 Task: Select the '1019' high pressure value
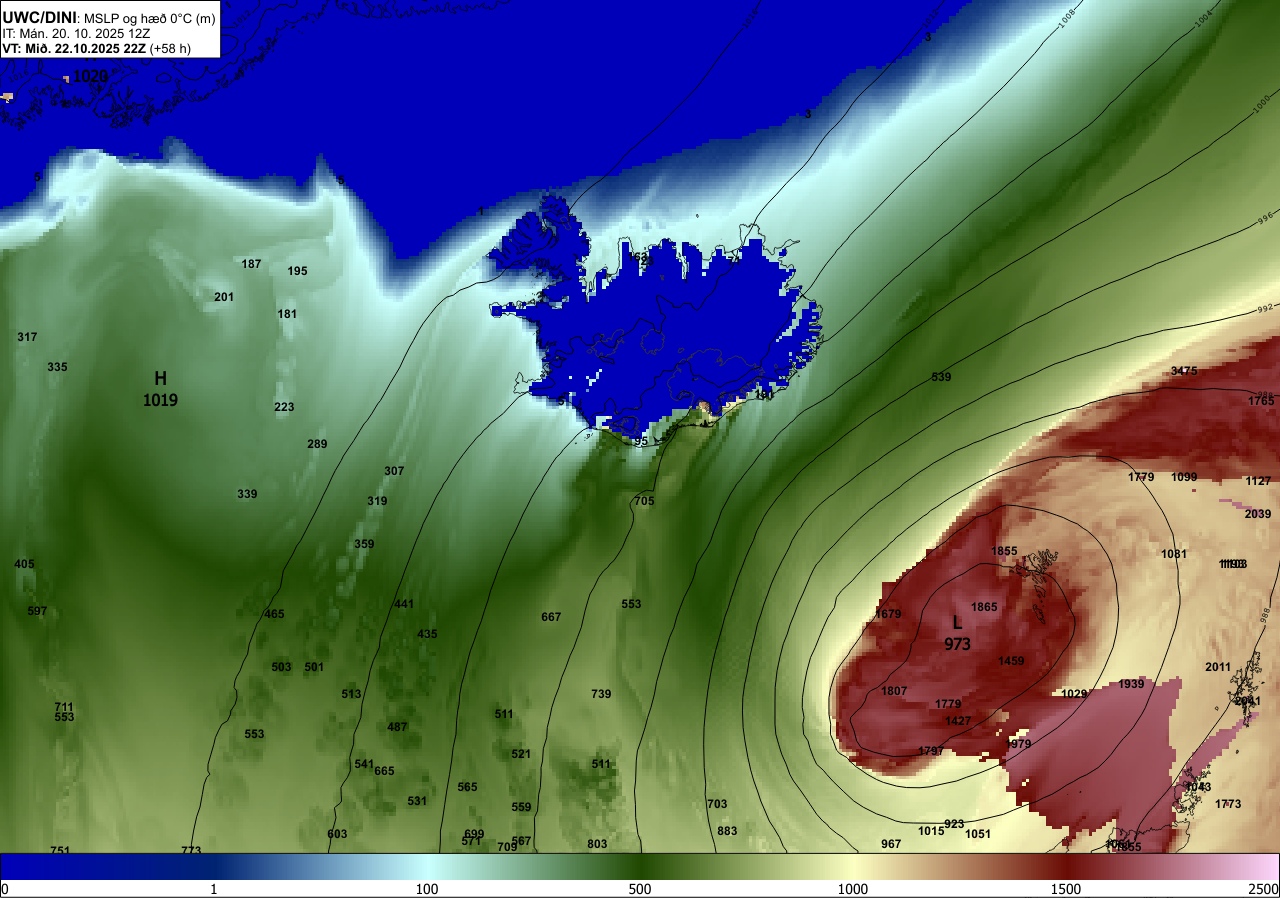(x=160, y=400)
